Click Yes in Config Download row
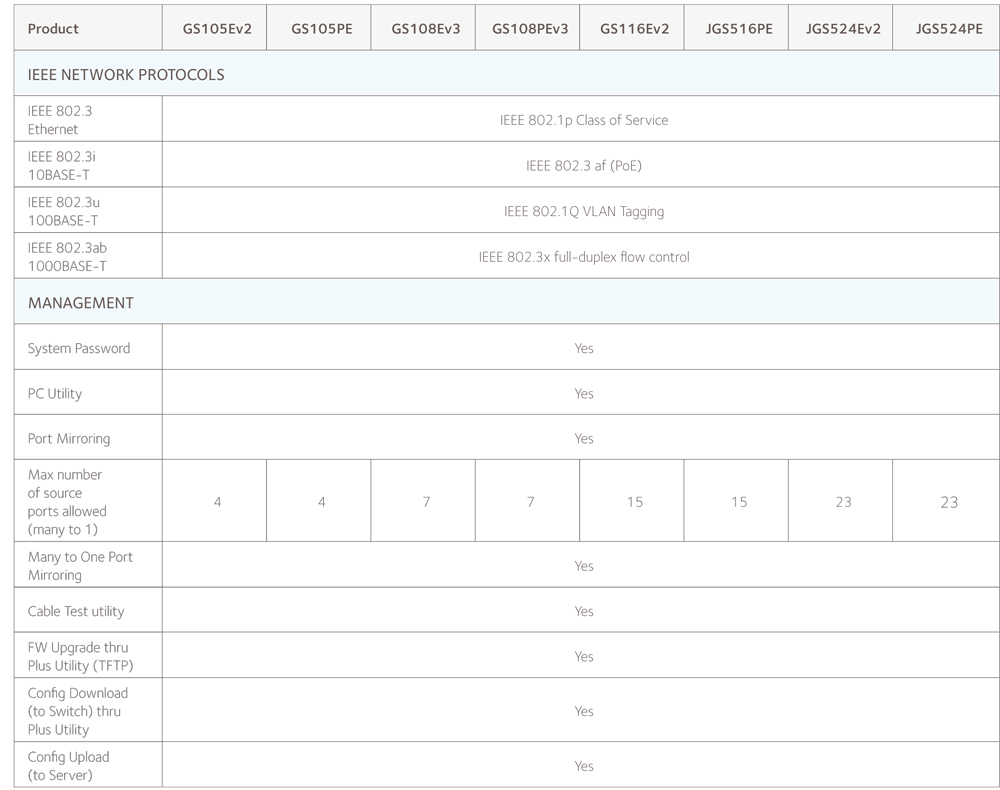Viewport: 1000px width, 790px height. tap(584, 712)
